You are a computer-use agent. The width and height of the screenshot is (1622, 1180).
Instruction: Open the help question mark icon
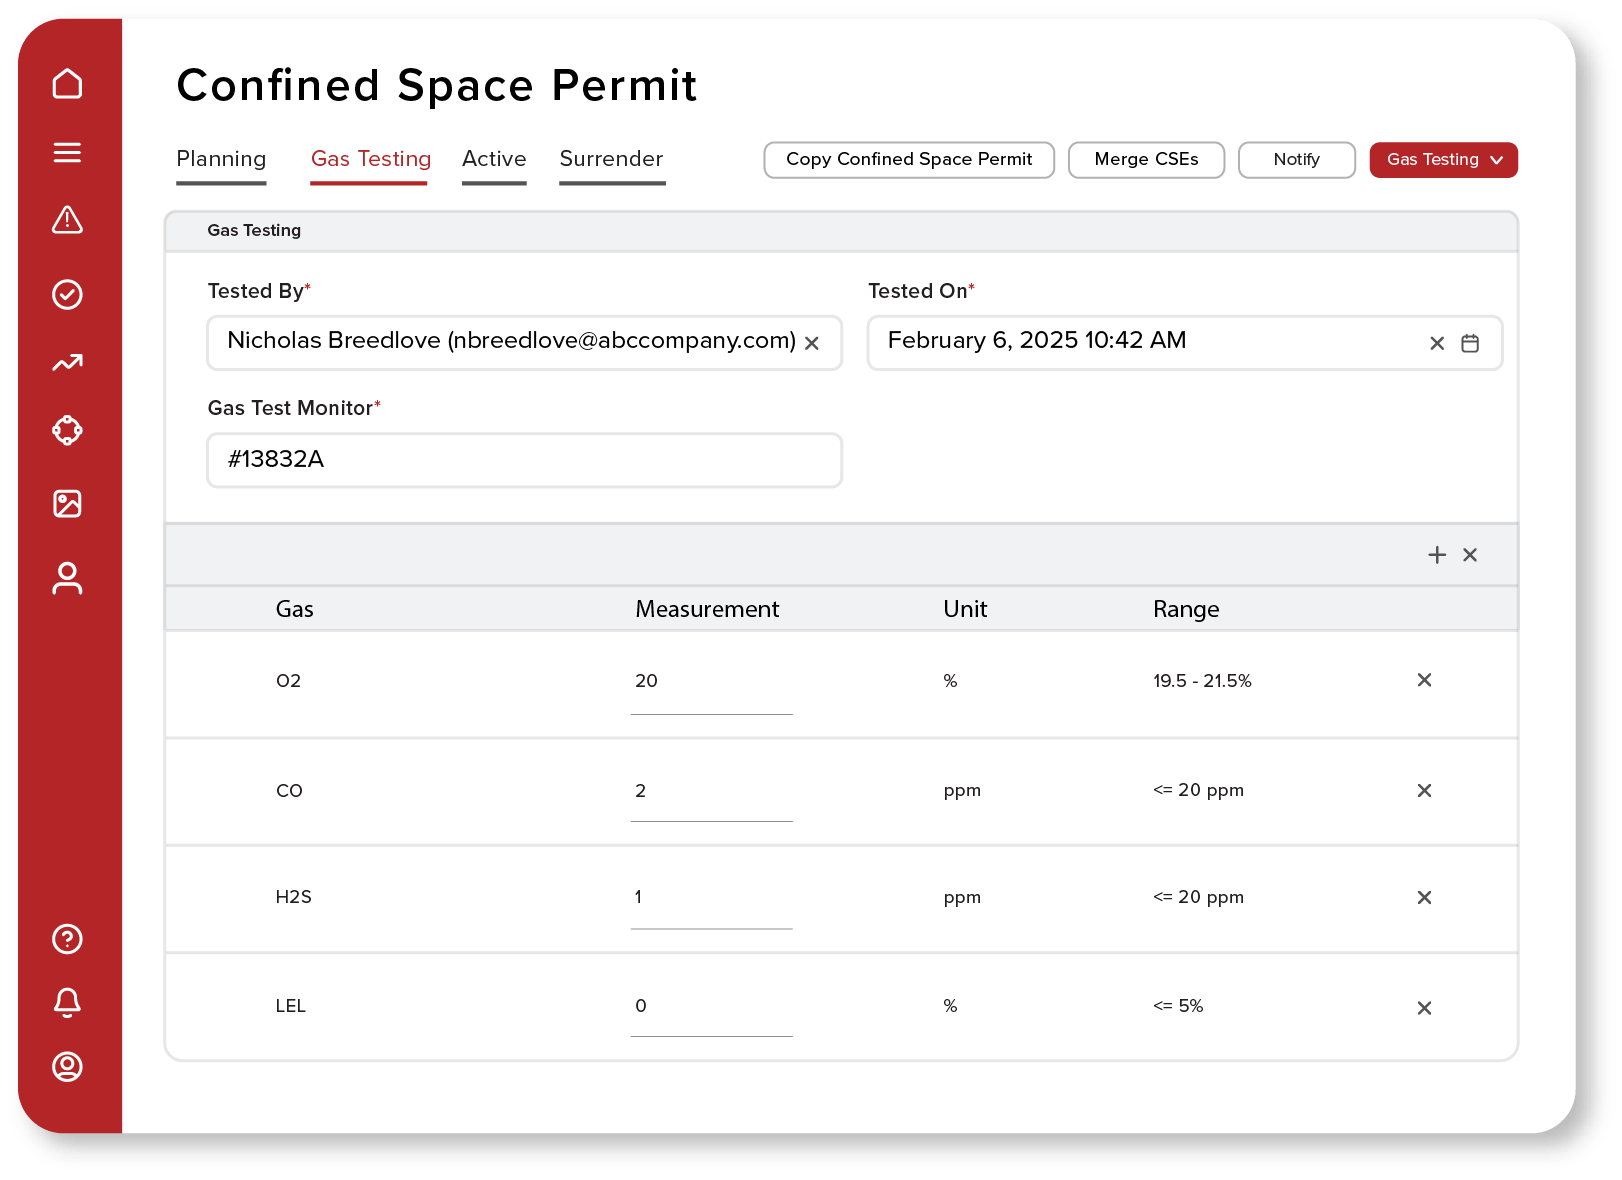tap(67, 939)
